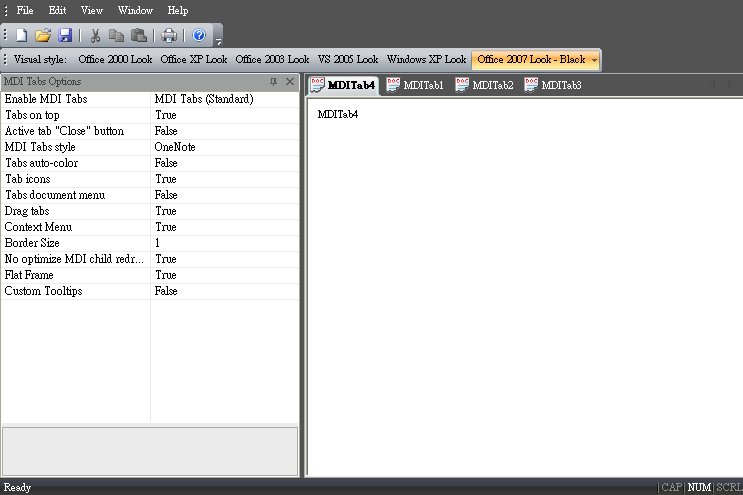Open the File menu
This screenshot has height=495, width=743.
click(x=25, y=10)
